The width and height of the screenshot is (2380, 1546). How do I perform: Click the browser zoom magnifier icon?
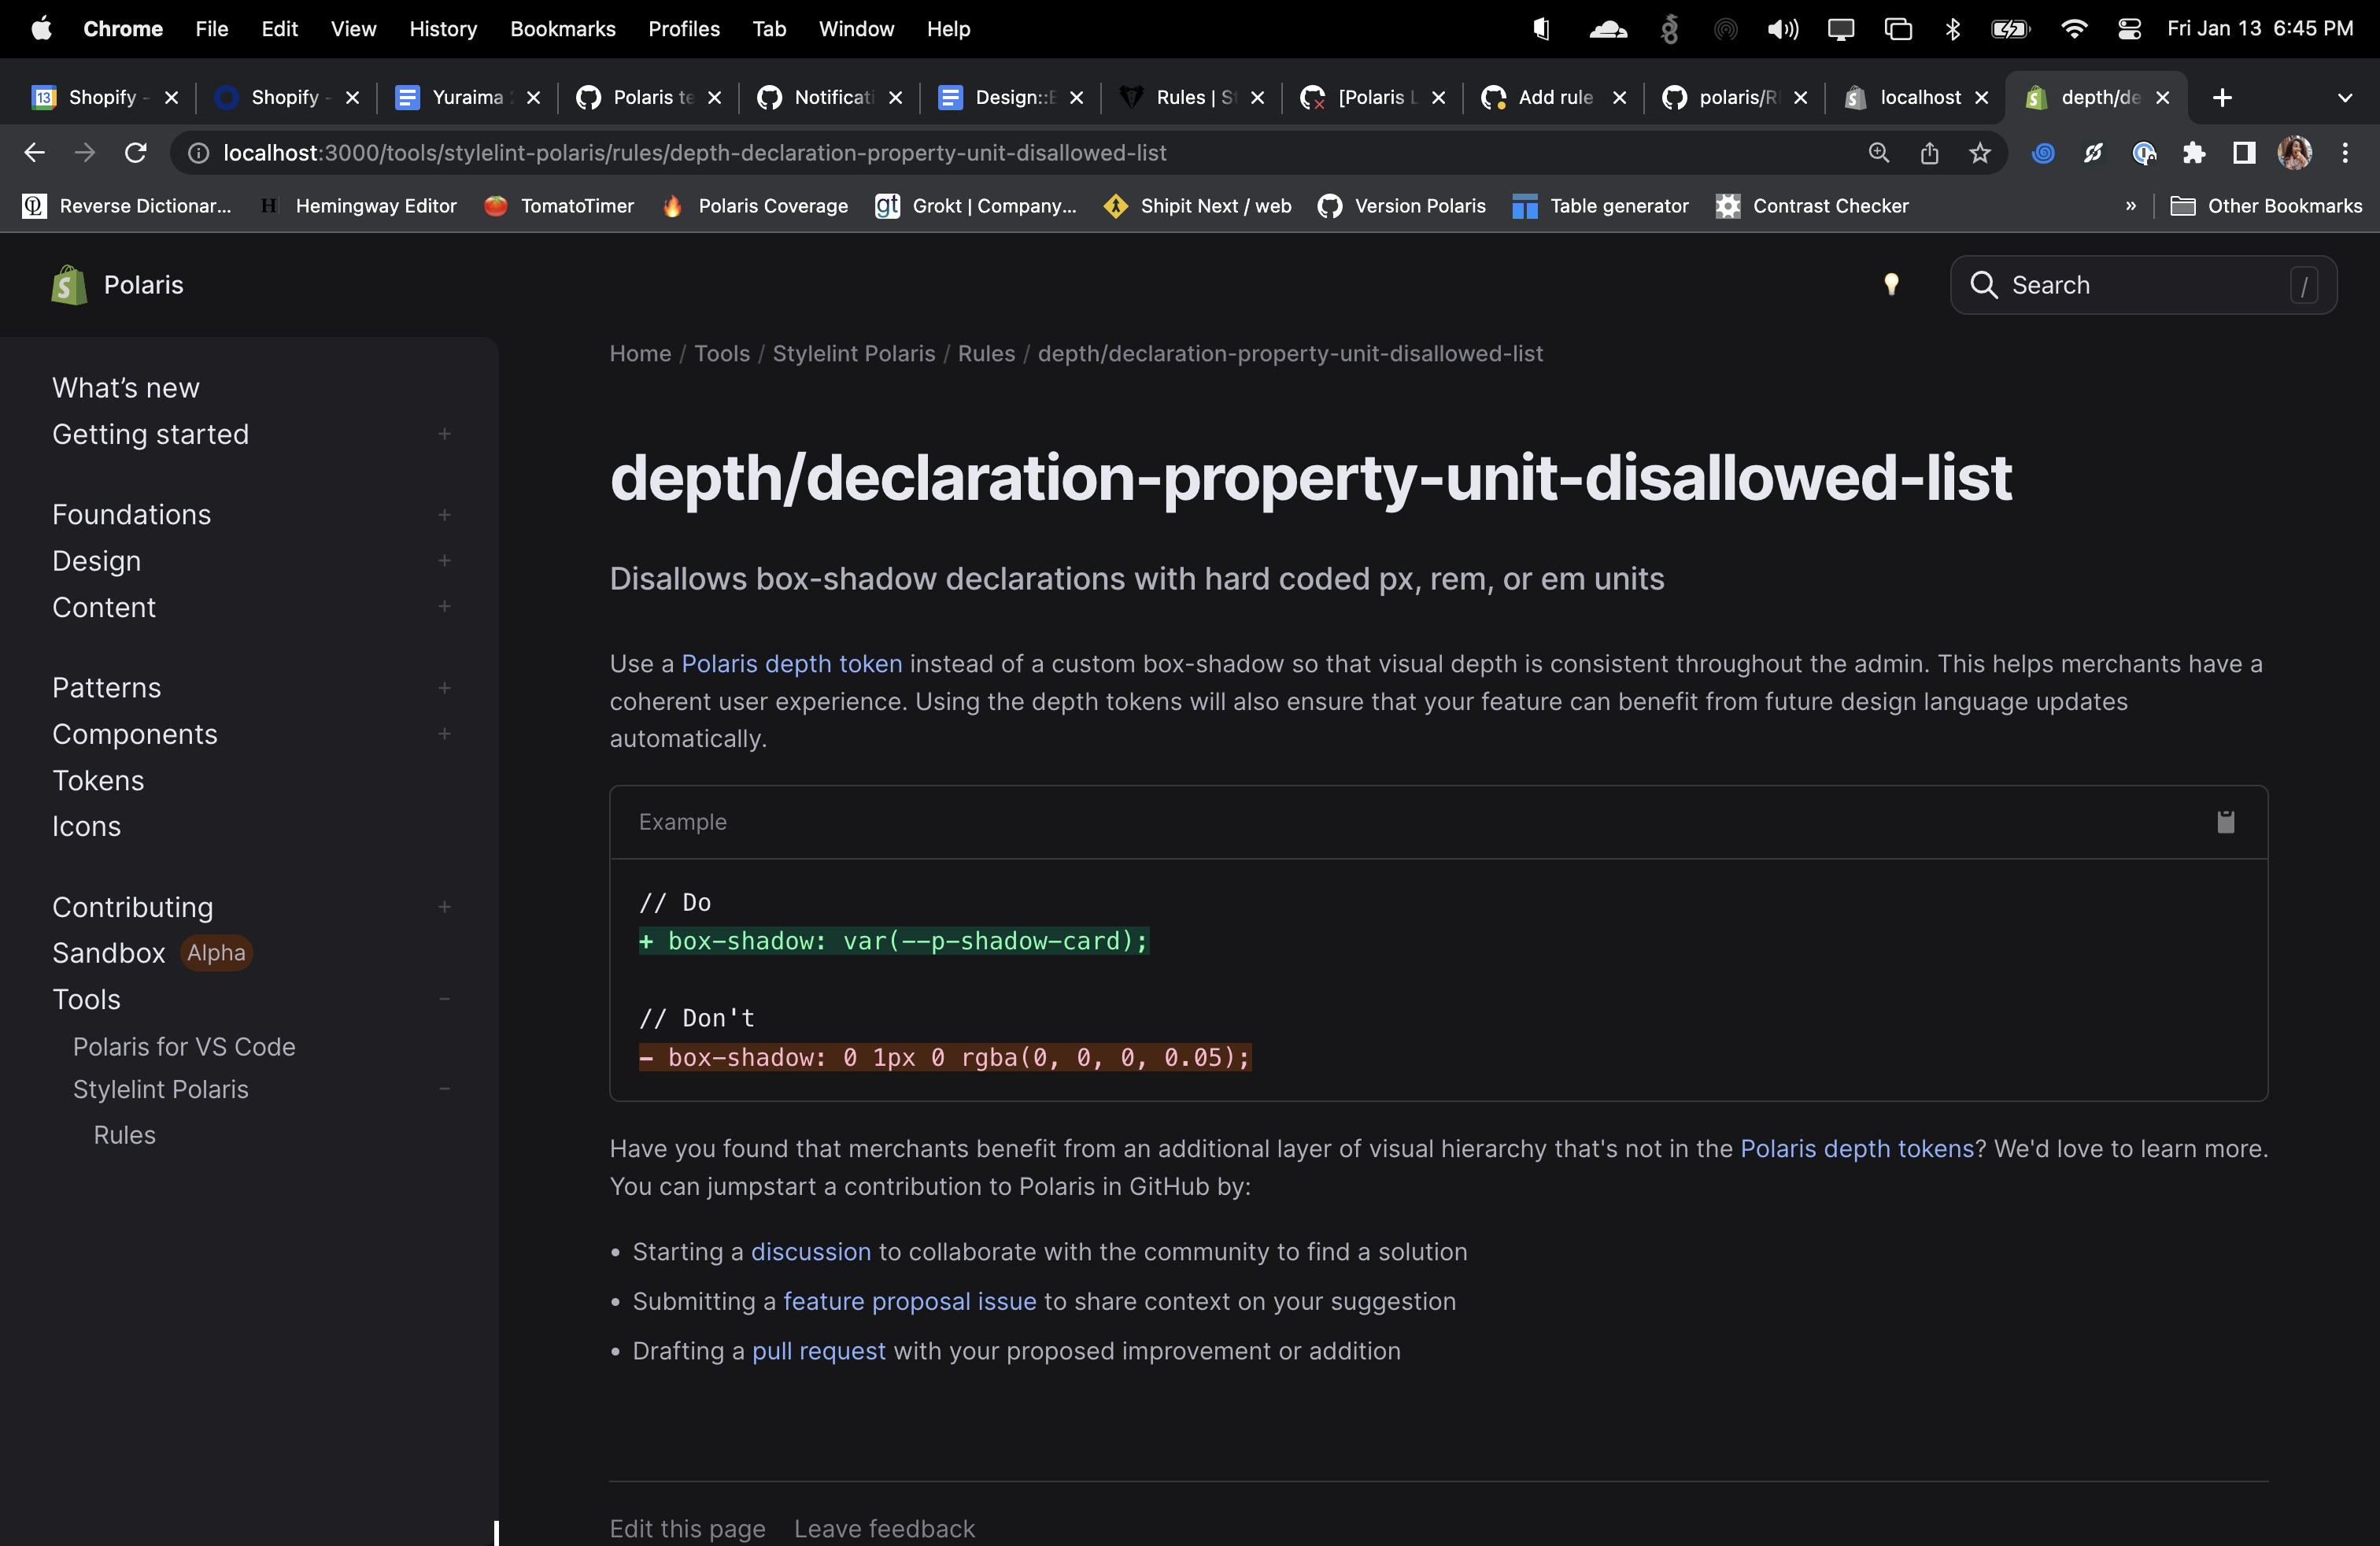point(1879,153)
